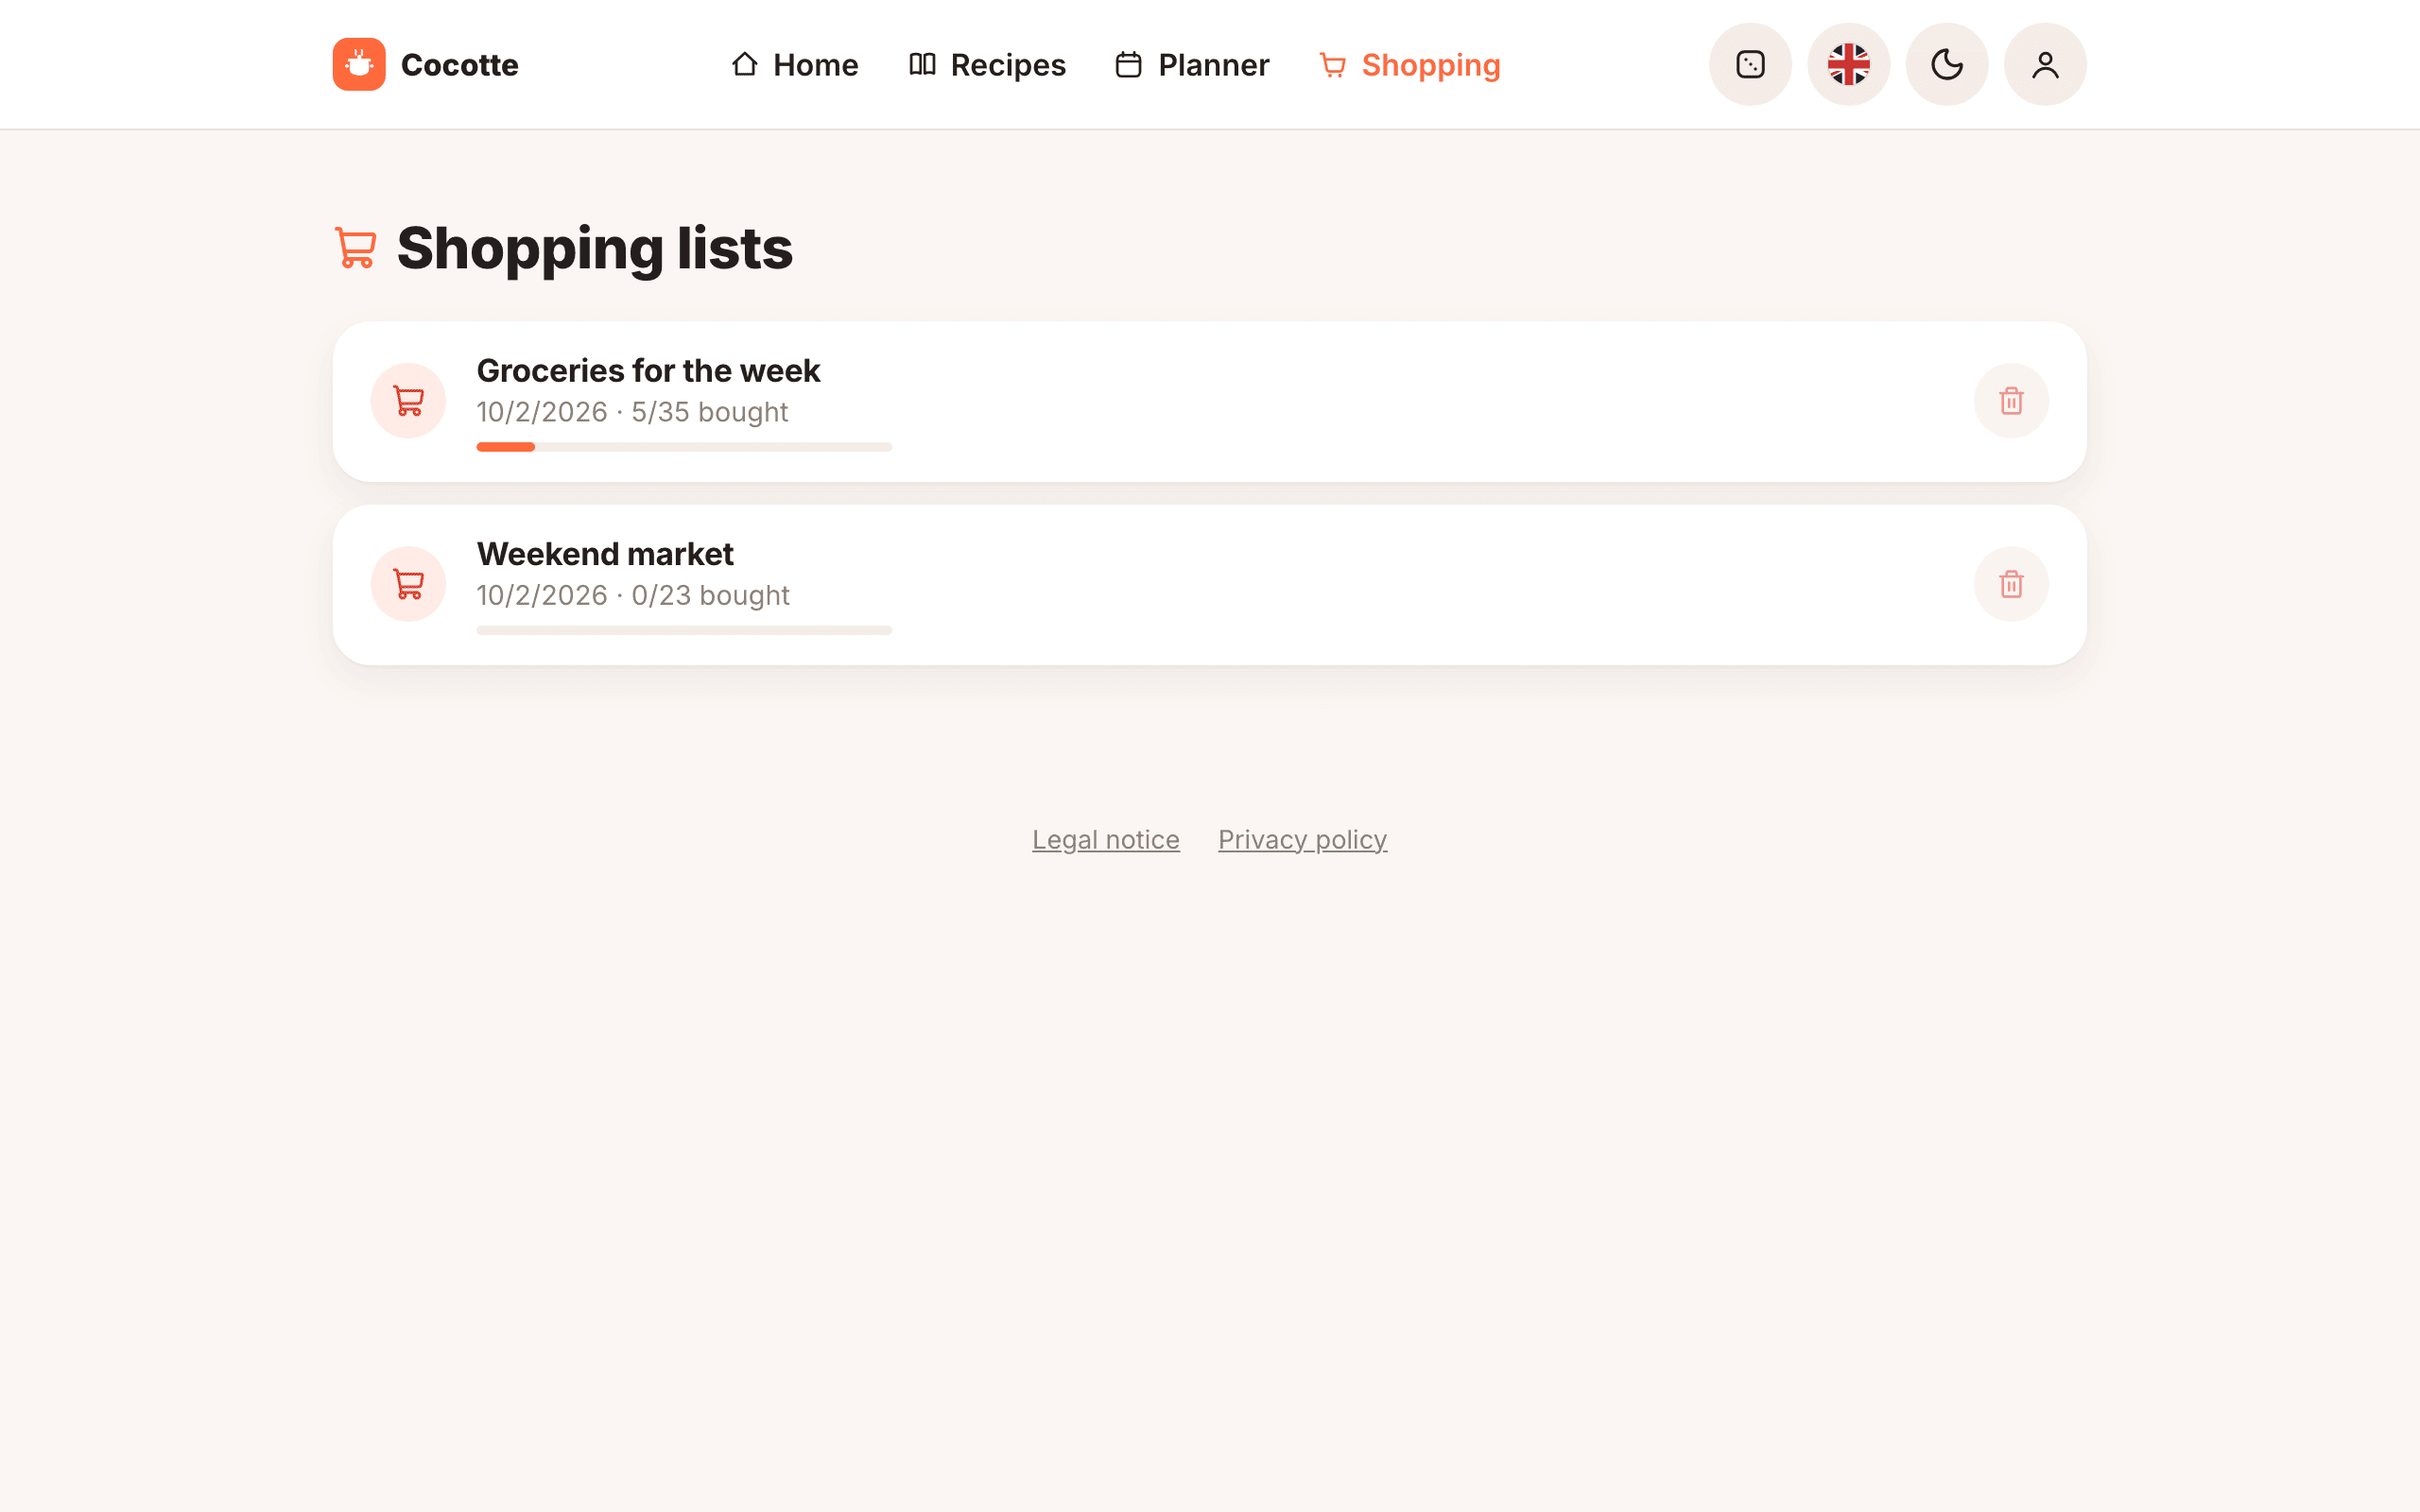The width and height of the screenshot is (2420, 1512).
Task: Click the Cocotte brand name
Action: point(460,65)
